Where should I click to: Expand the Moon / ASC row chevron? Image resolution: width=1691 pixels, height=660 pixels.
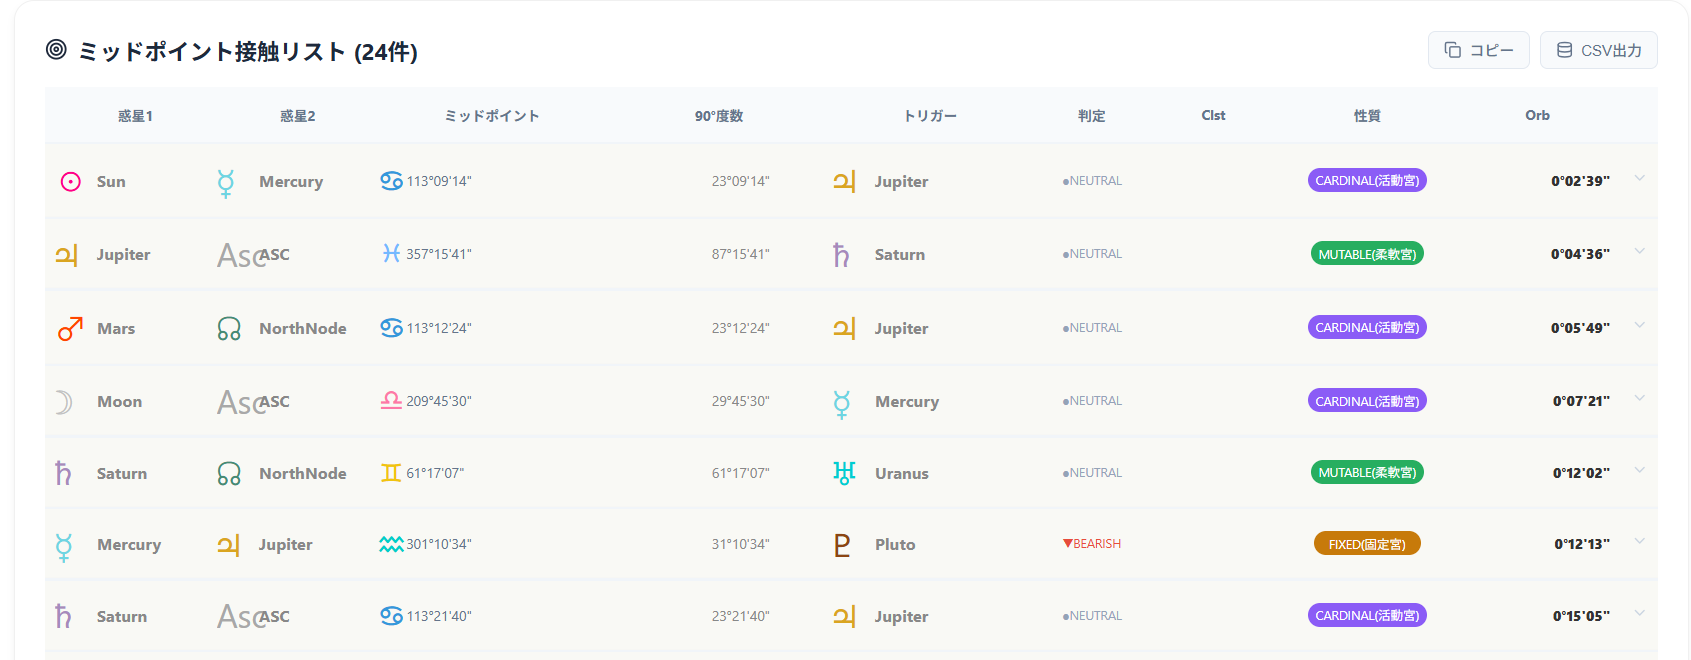(x=1640, y=398)
